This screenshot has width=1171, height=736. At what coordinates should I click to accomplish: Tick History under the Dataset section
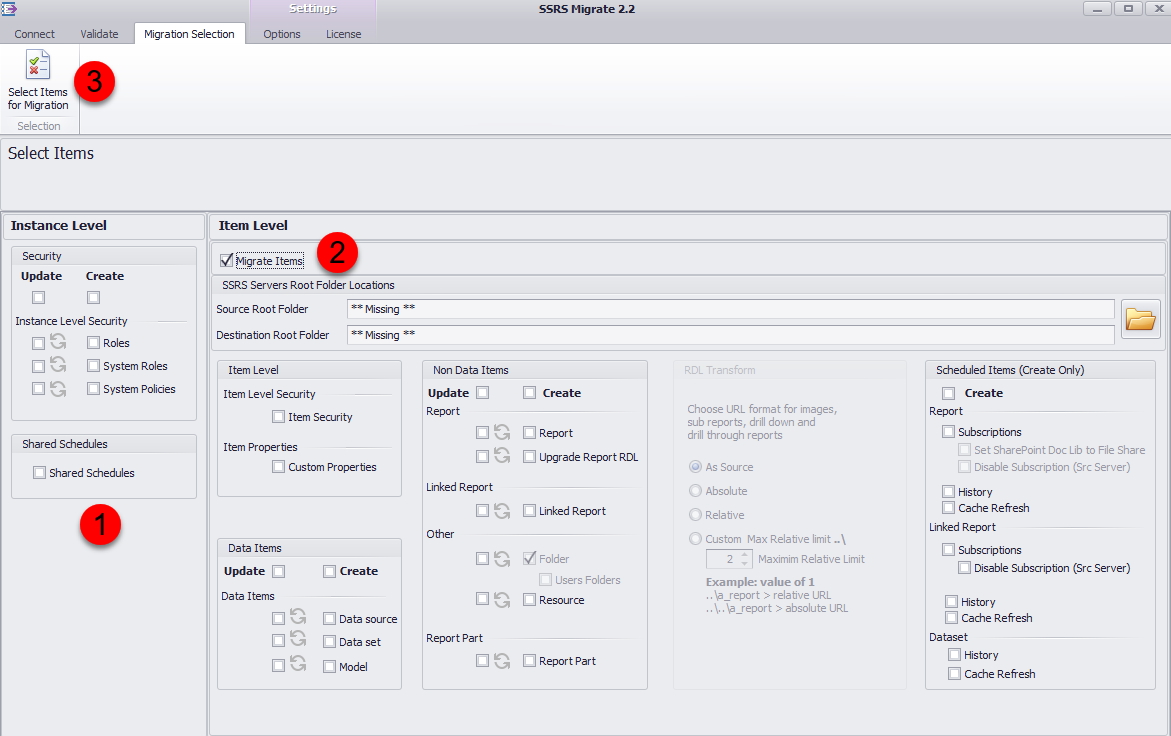954,655
